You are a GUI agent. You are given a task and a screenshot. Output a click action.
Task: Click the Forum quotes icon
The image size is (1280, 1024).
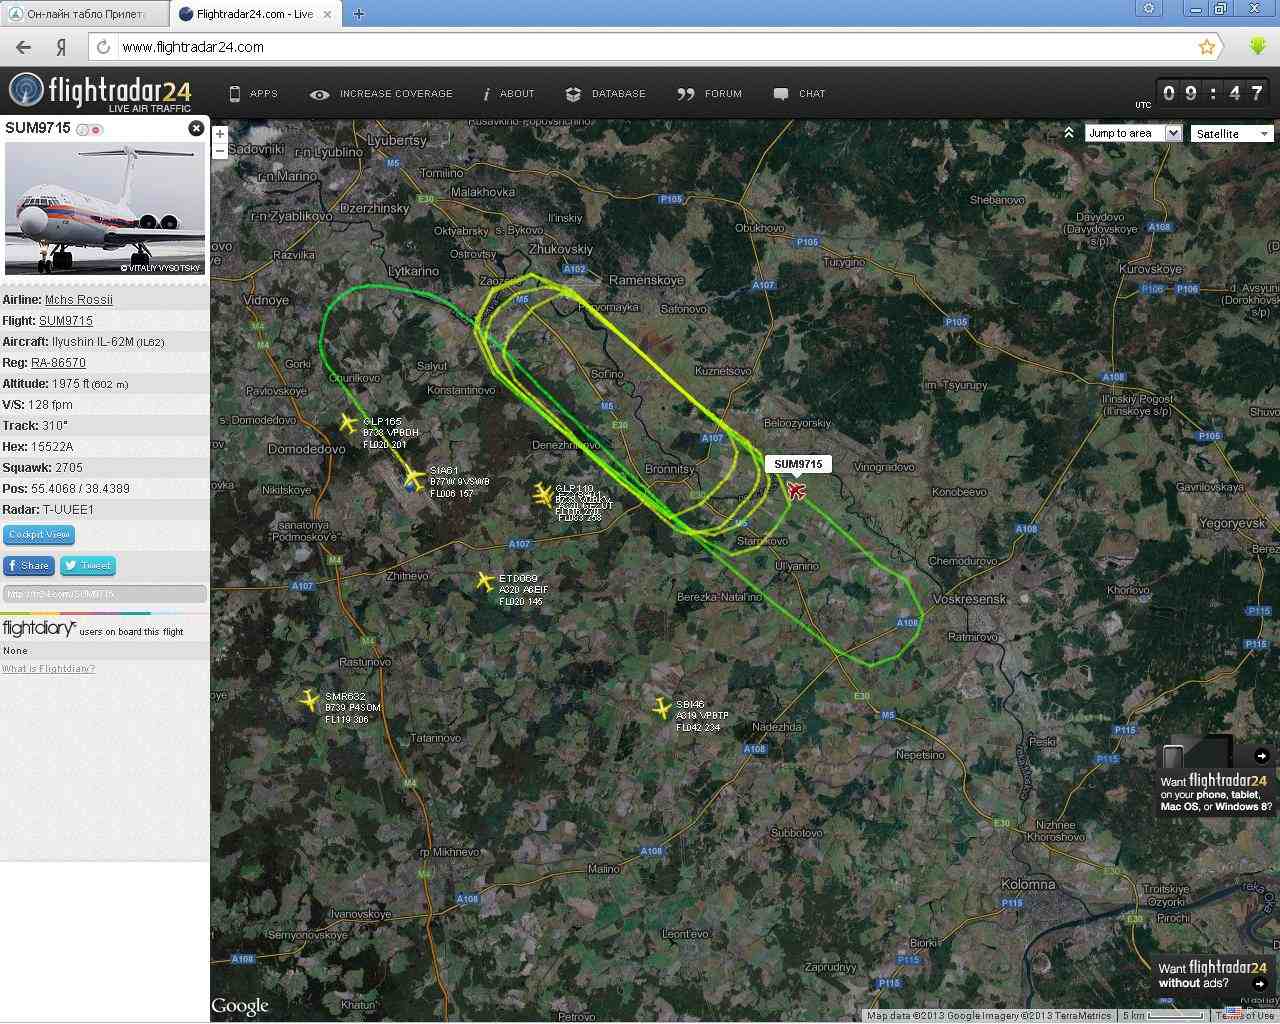[x=686, y=94]
